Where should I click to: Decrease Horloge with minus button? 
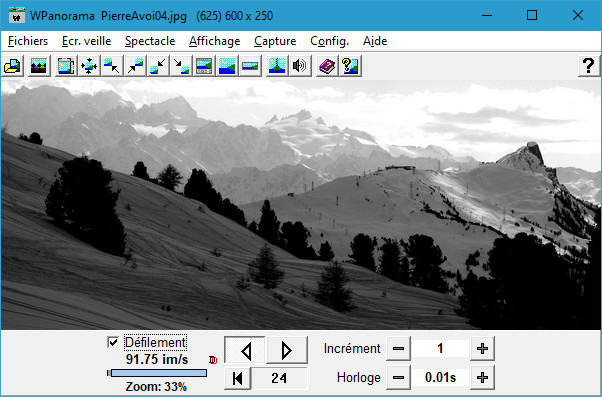coord(399,377)
